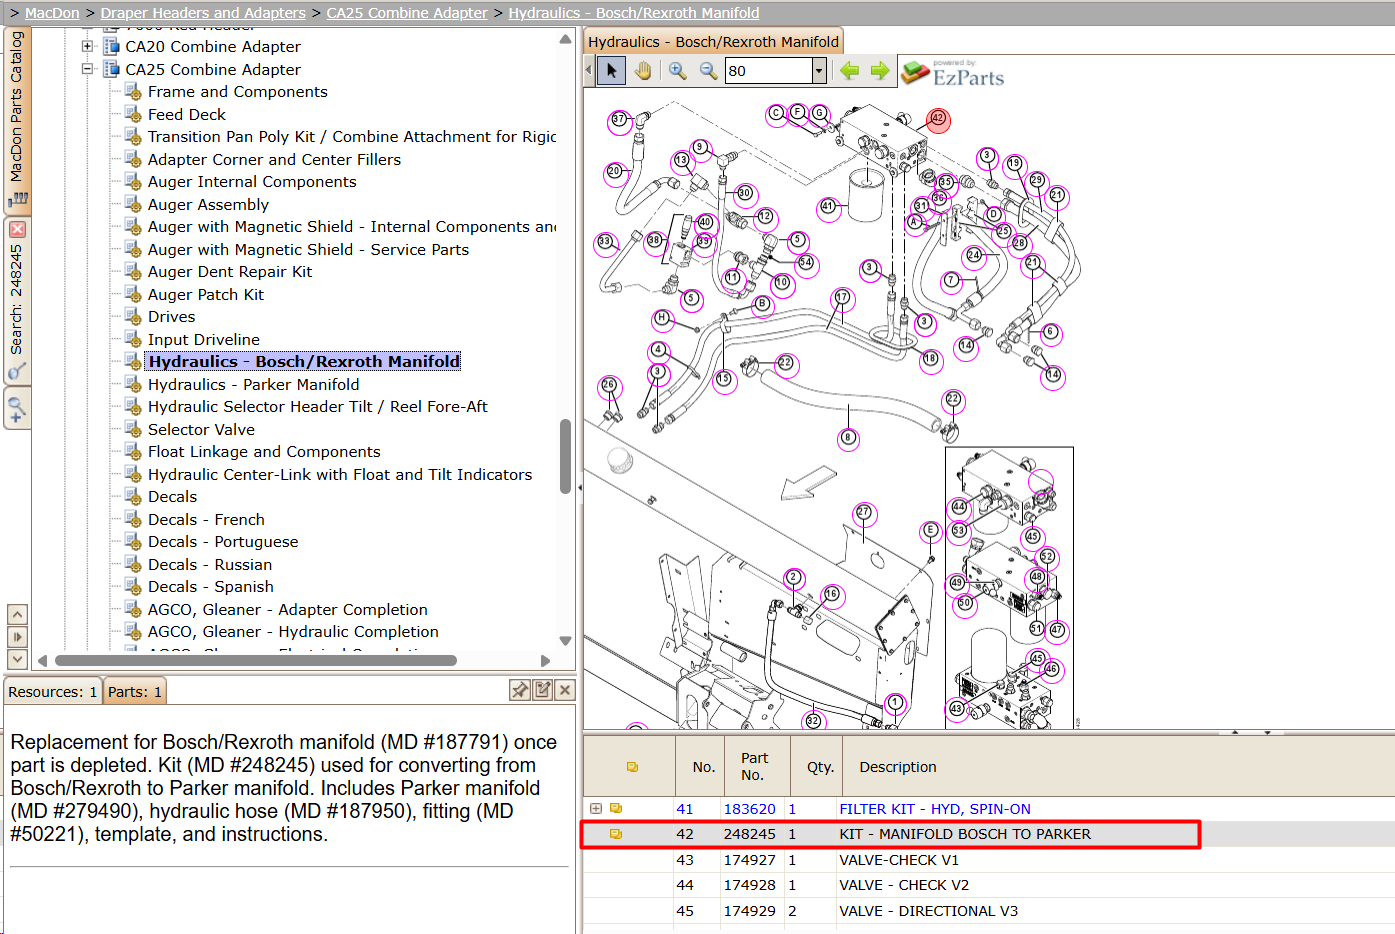Close the Search: 248245 side tab
This screenshot has width=1395, height=934.
(x=17, y=229)
